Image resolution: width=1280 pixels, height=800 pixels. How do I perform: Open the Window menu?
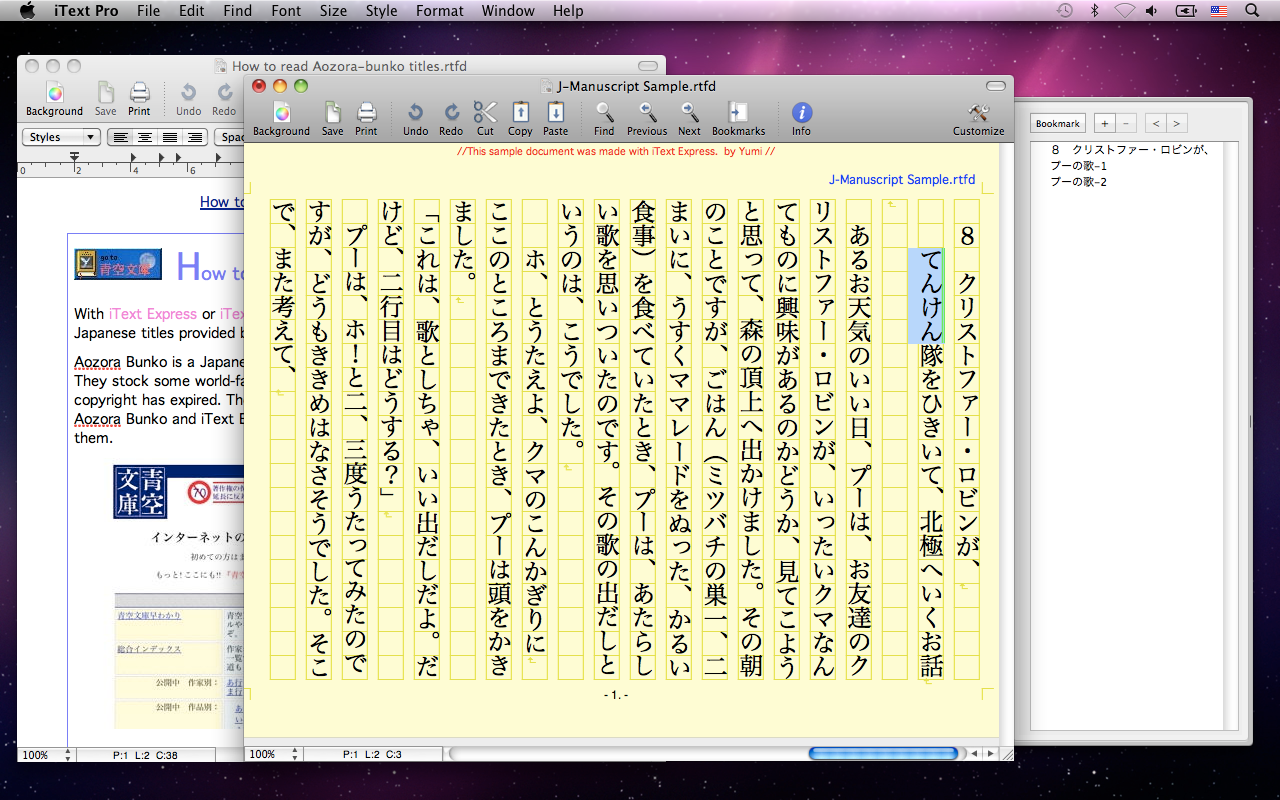point(508,11)
